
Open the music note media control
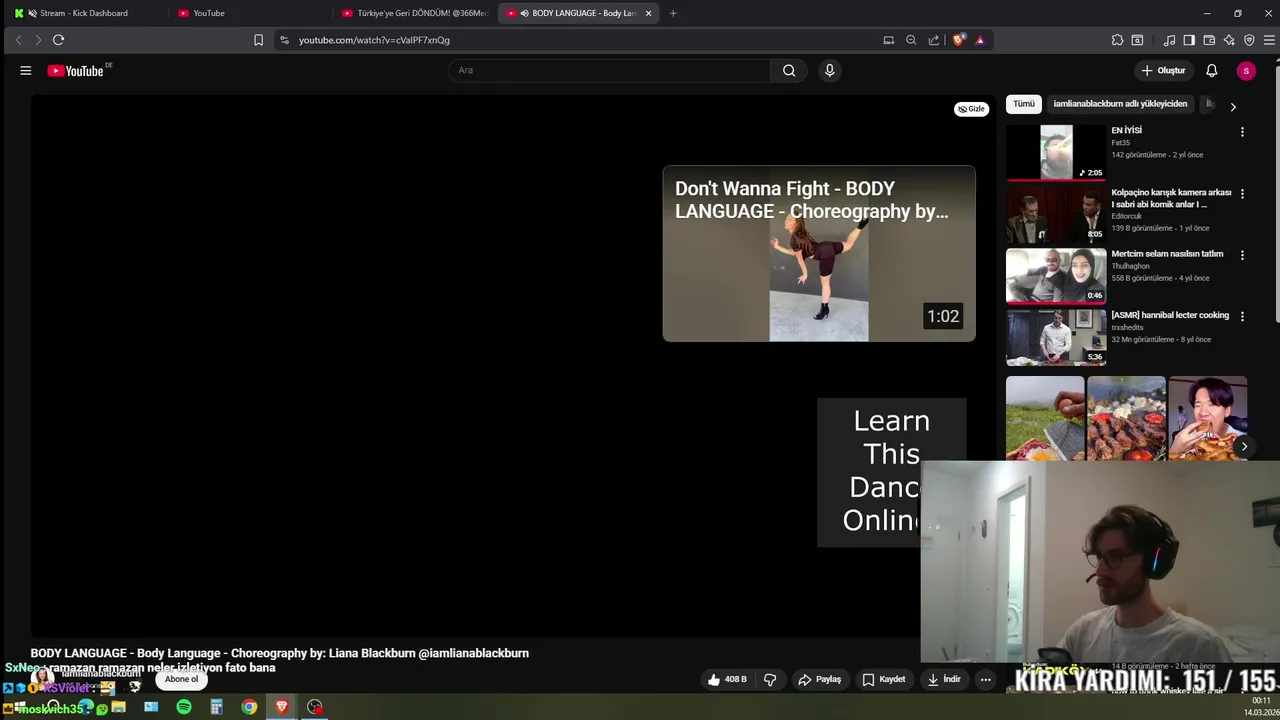(x=1169, y=40)
